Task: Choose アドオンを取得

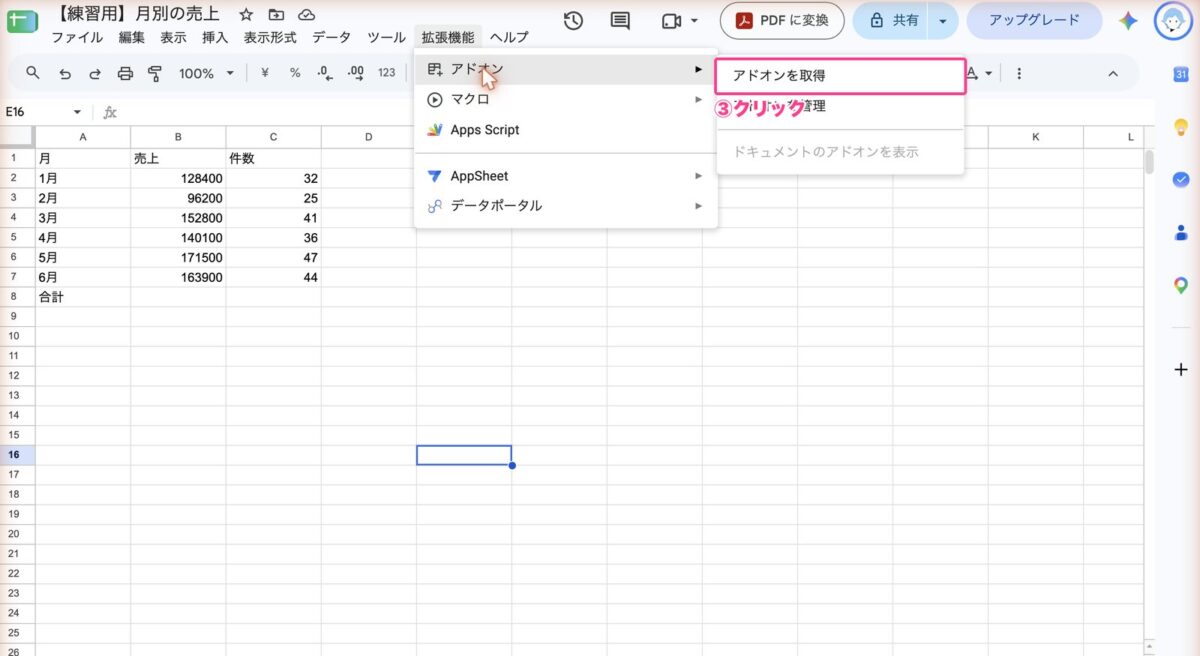Action: pyautogui.click(x=840, y=75)
